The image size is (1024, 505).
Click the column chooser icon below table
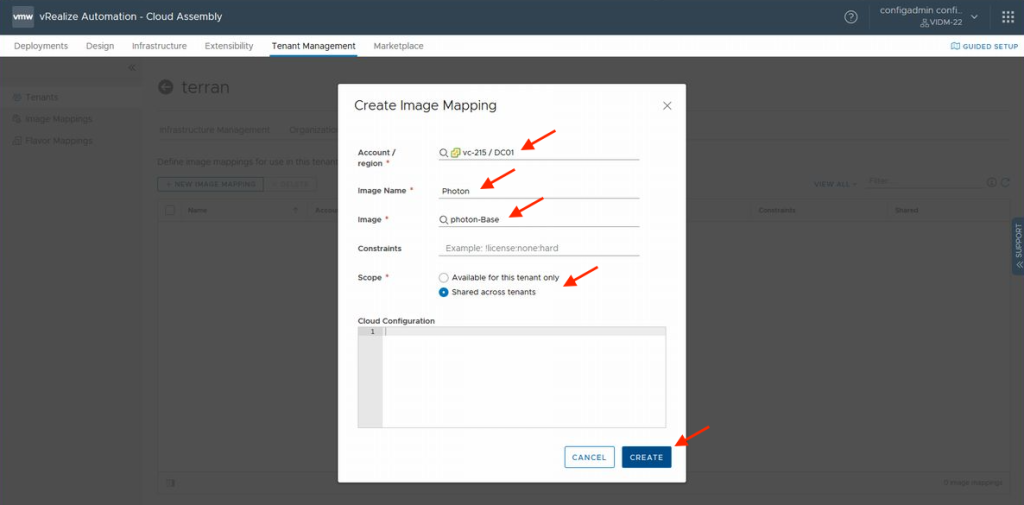tap(170, 483)
